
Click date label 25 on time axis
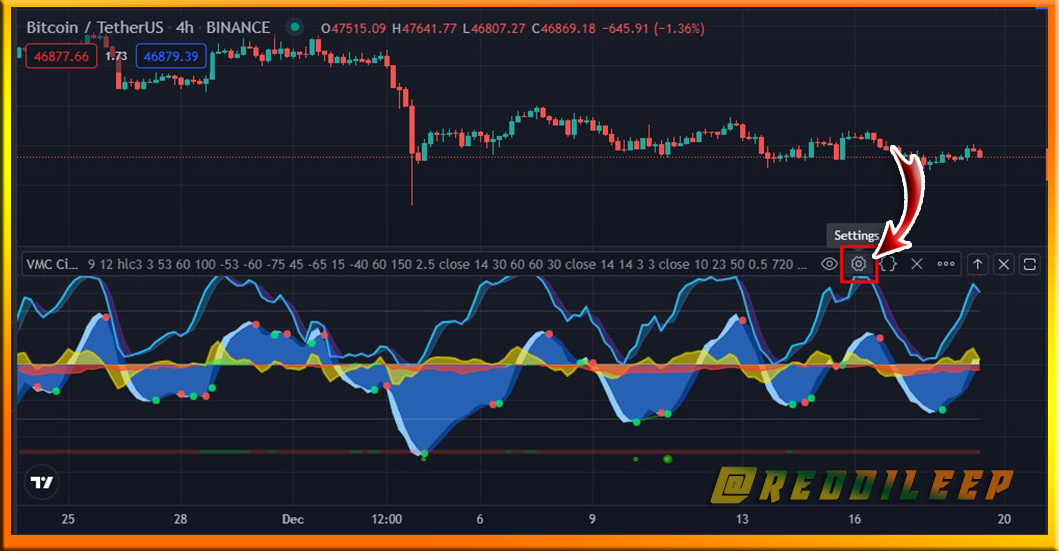click(x=68, y=519)
